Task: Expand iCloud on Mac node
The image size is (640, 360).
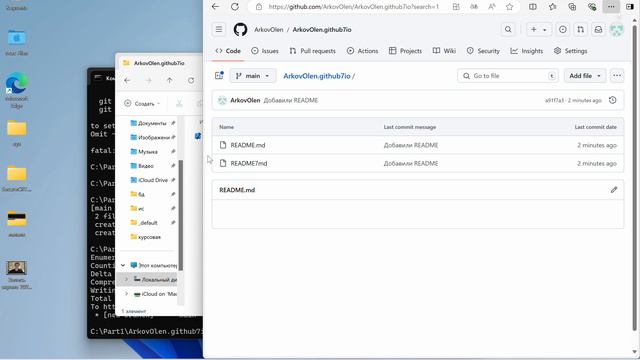Action: point(126,294)
